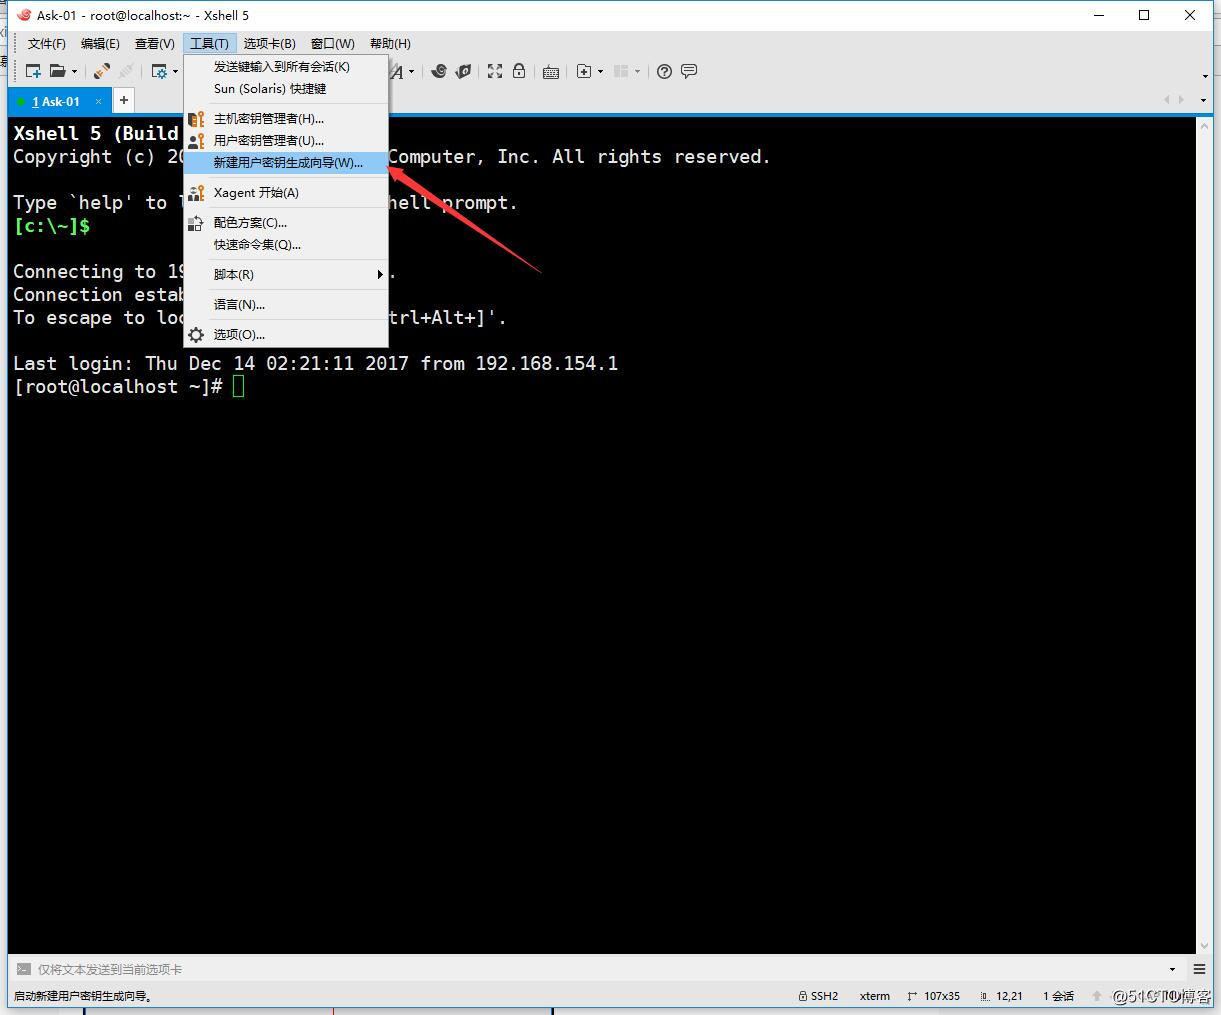Open the 查看(V) menu
This screenshot has height=1015, width=1221.
[x=155, y=43]
